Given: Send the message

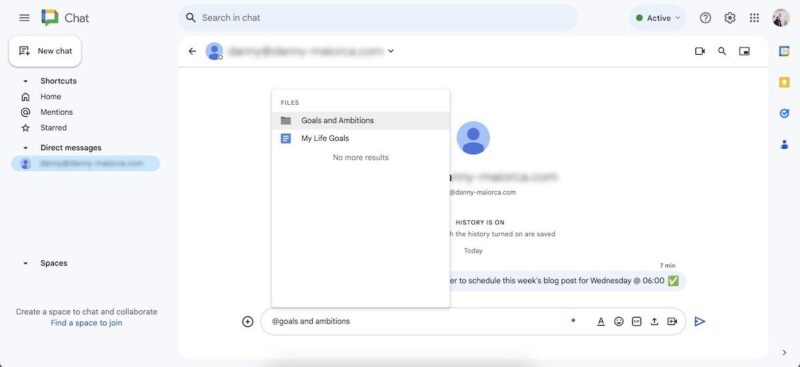Looking at the screenshot, I should [700, 322].
